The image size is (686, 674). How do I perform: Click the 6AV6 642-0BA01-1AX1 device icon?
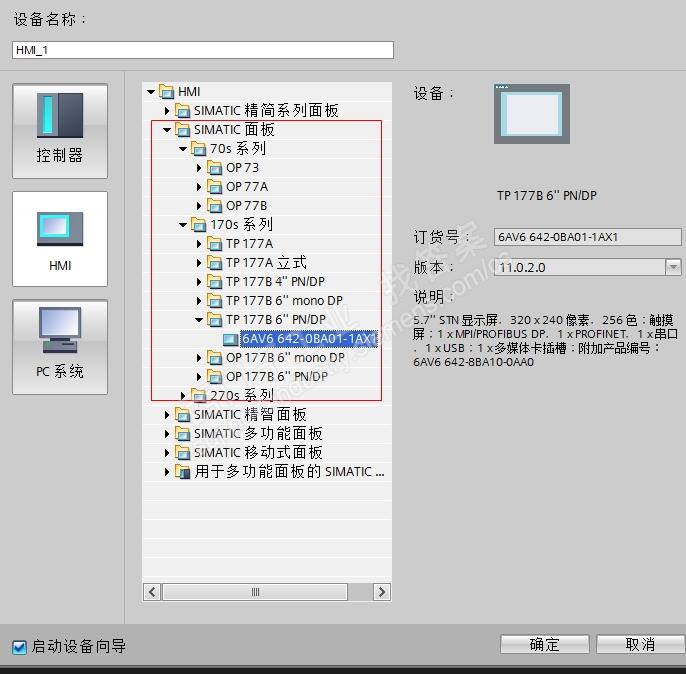(230, 339)
